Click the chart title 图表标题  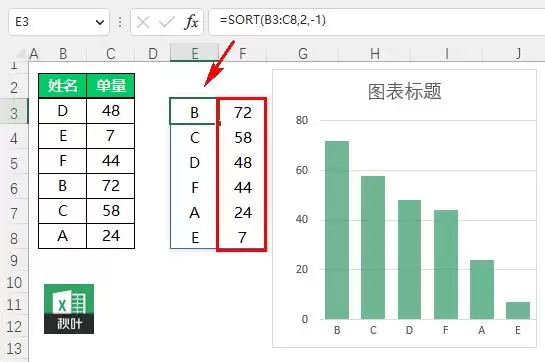coord(405,91)
